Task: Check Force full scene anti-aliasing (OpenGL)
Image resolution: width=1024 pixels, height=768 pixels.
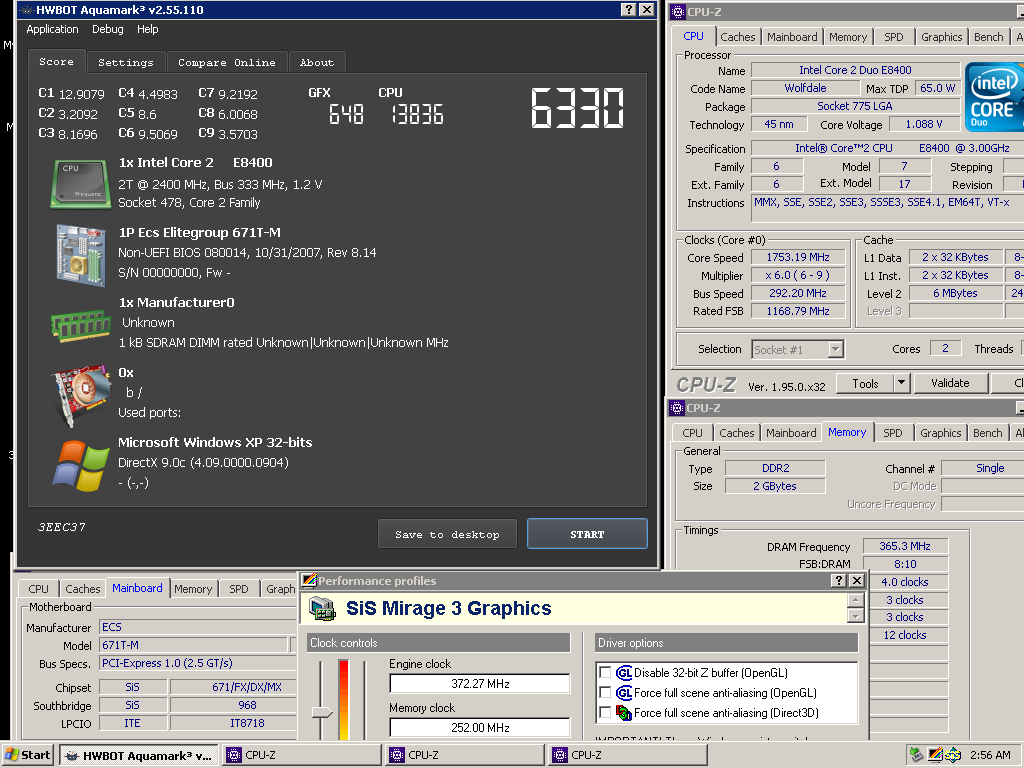Action: (605, 692)
